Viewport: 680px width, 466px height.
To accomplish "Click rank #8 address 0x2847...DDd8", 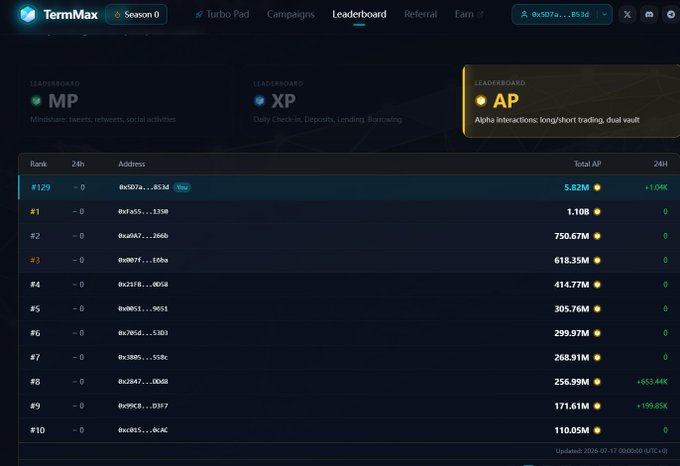I will pyautogui.click(x=143, y=381).
